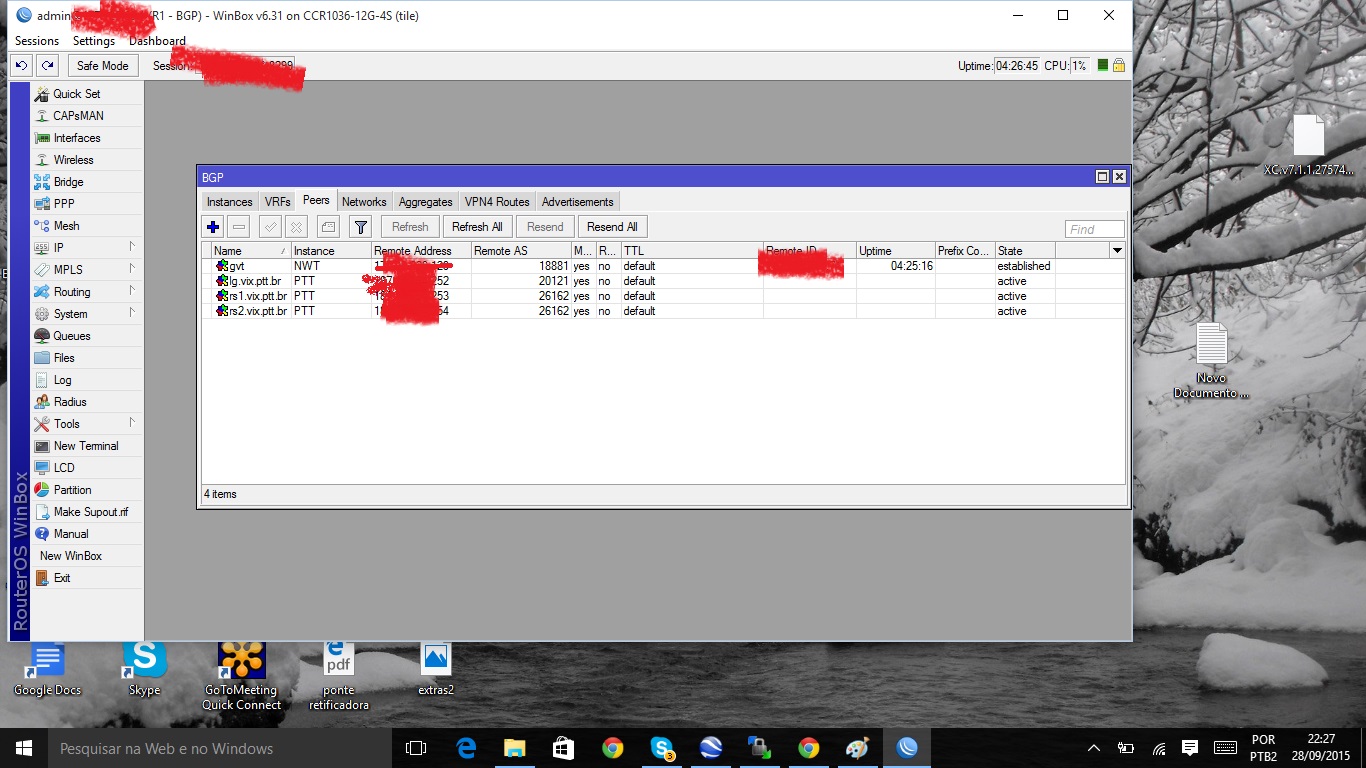Expand the Routing submenu
1366x768 pixels.
click(87, 292)
